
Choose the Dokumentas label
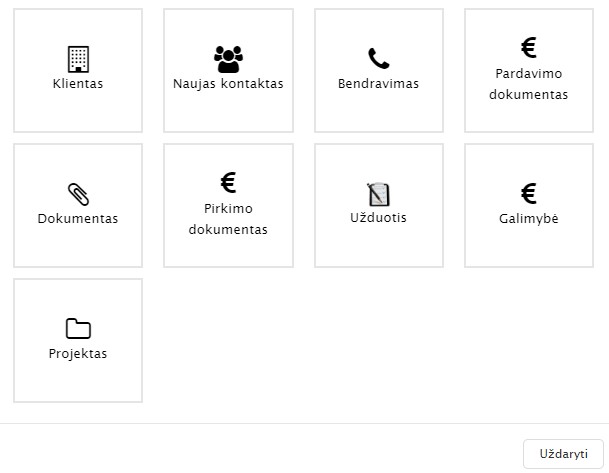78,219
